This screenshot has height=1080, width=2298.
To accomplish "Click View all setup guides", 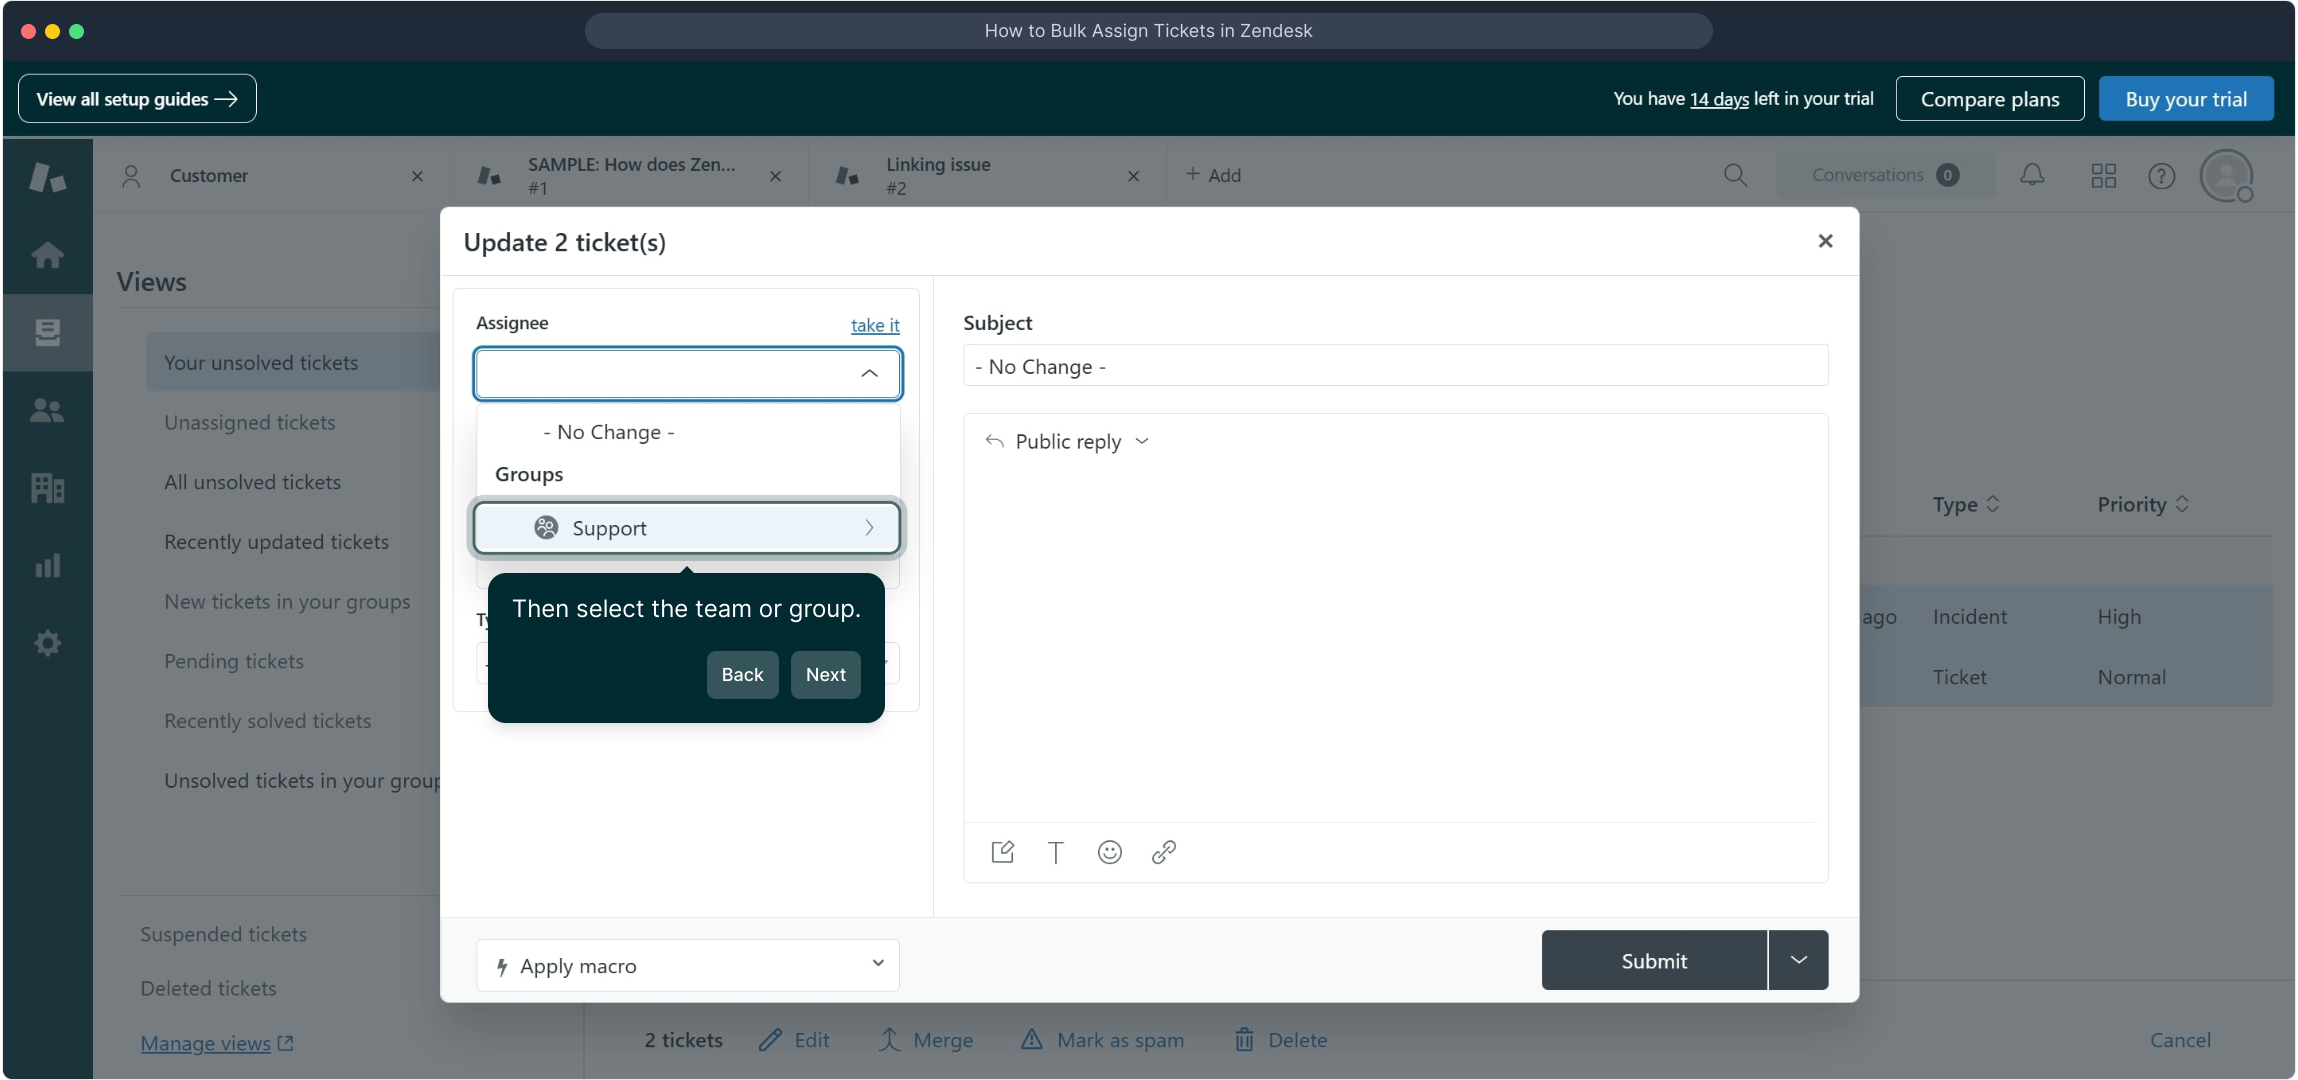I will 137,99.
